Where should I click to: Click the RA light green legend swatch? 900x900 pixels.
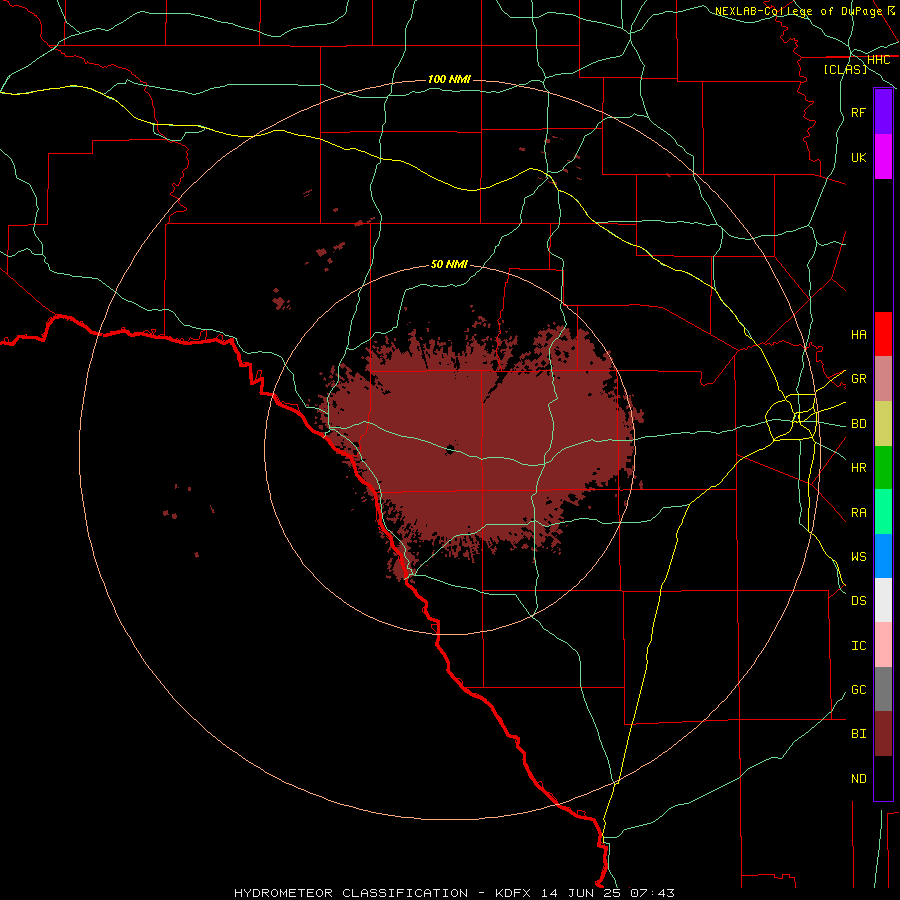(883, 512)
